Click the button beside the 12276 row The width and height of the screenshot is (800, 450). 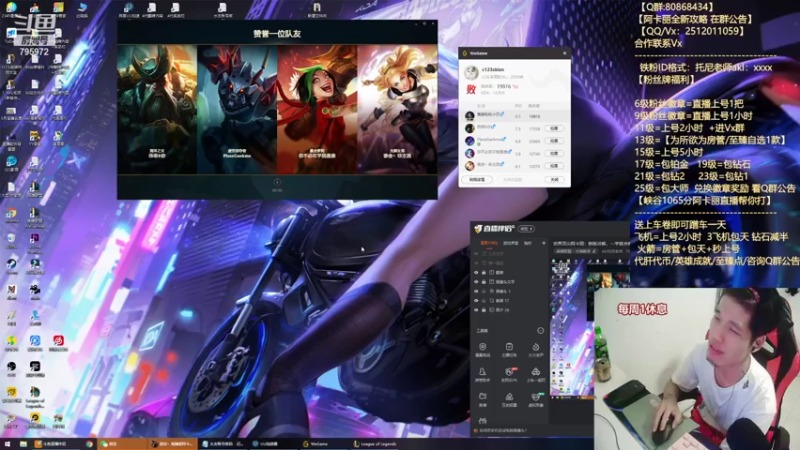click(x=554, y=166)
